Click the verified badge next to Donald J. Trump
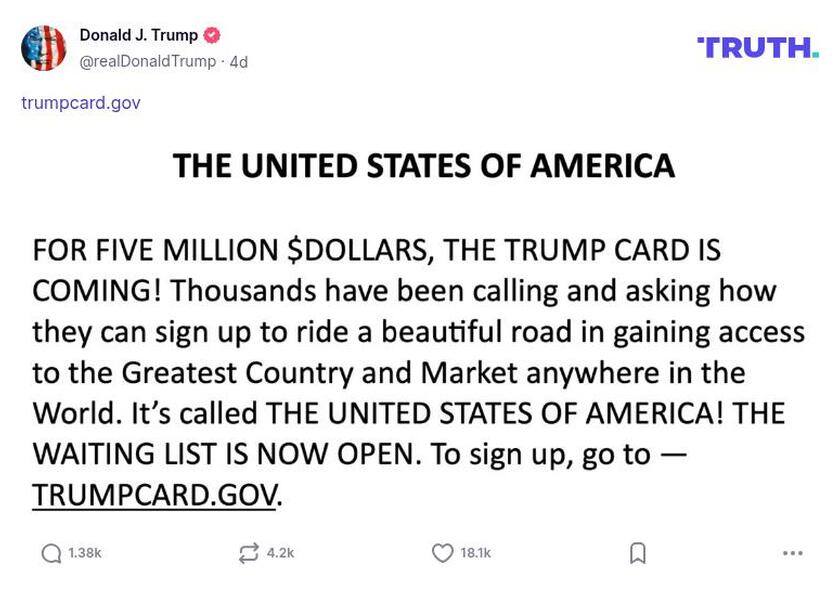Screen dimensions: 840x597 pos(210,32)
